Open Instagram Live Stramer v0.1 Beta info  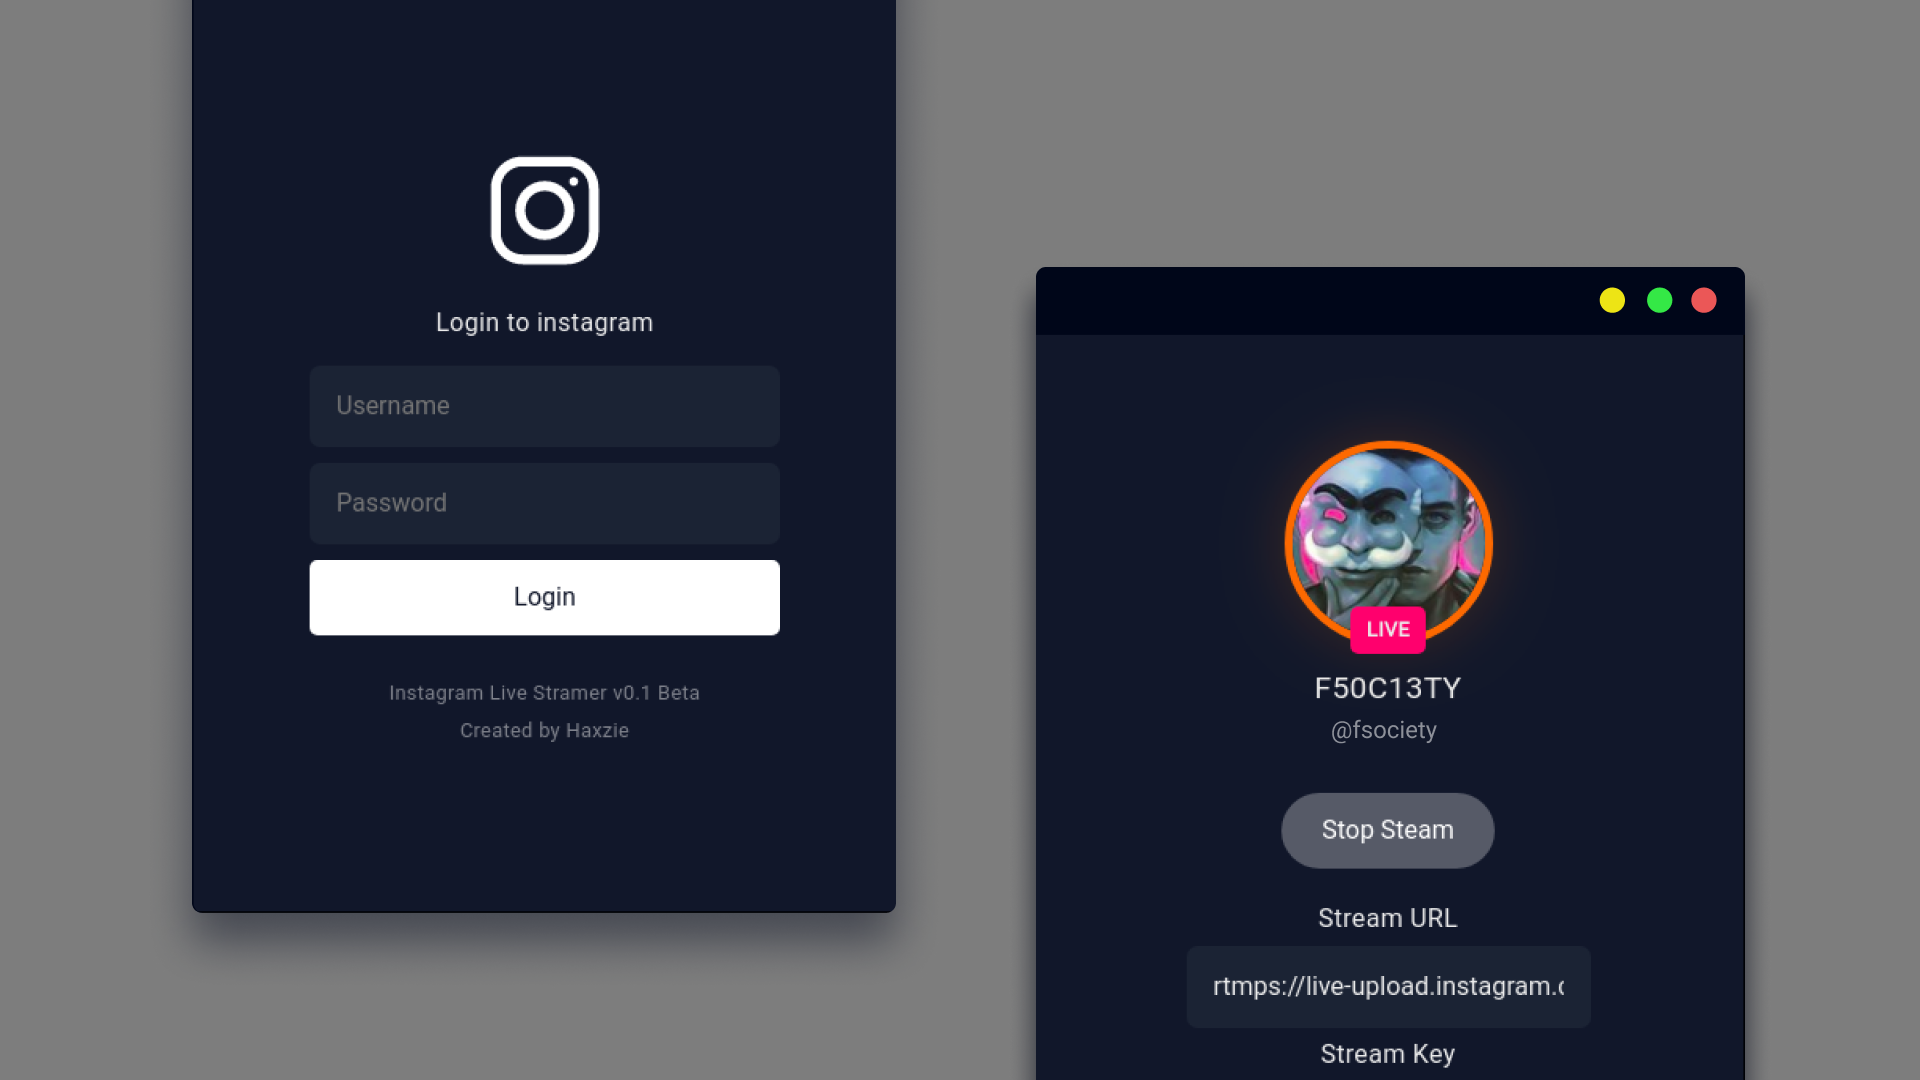(x=545, y=692)
